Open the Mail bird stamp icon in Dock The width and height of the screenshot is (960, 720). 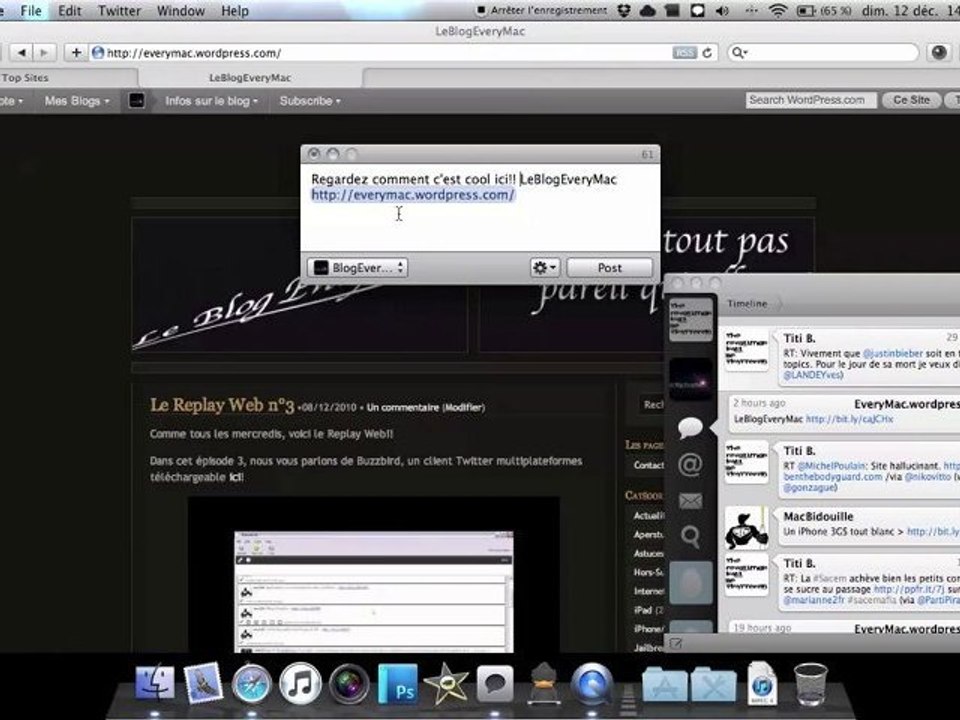click(203, 682)
